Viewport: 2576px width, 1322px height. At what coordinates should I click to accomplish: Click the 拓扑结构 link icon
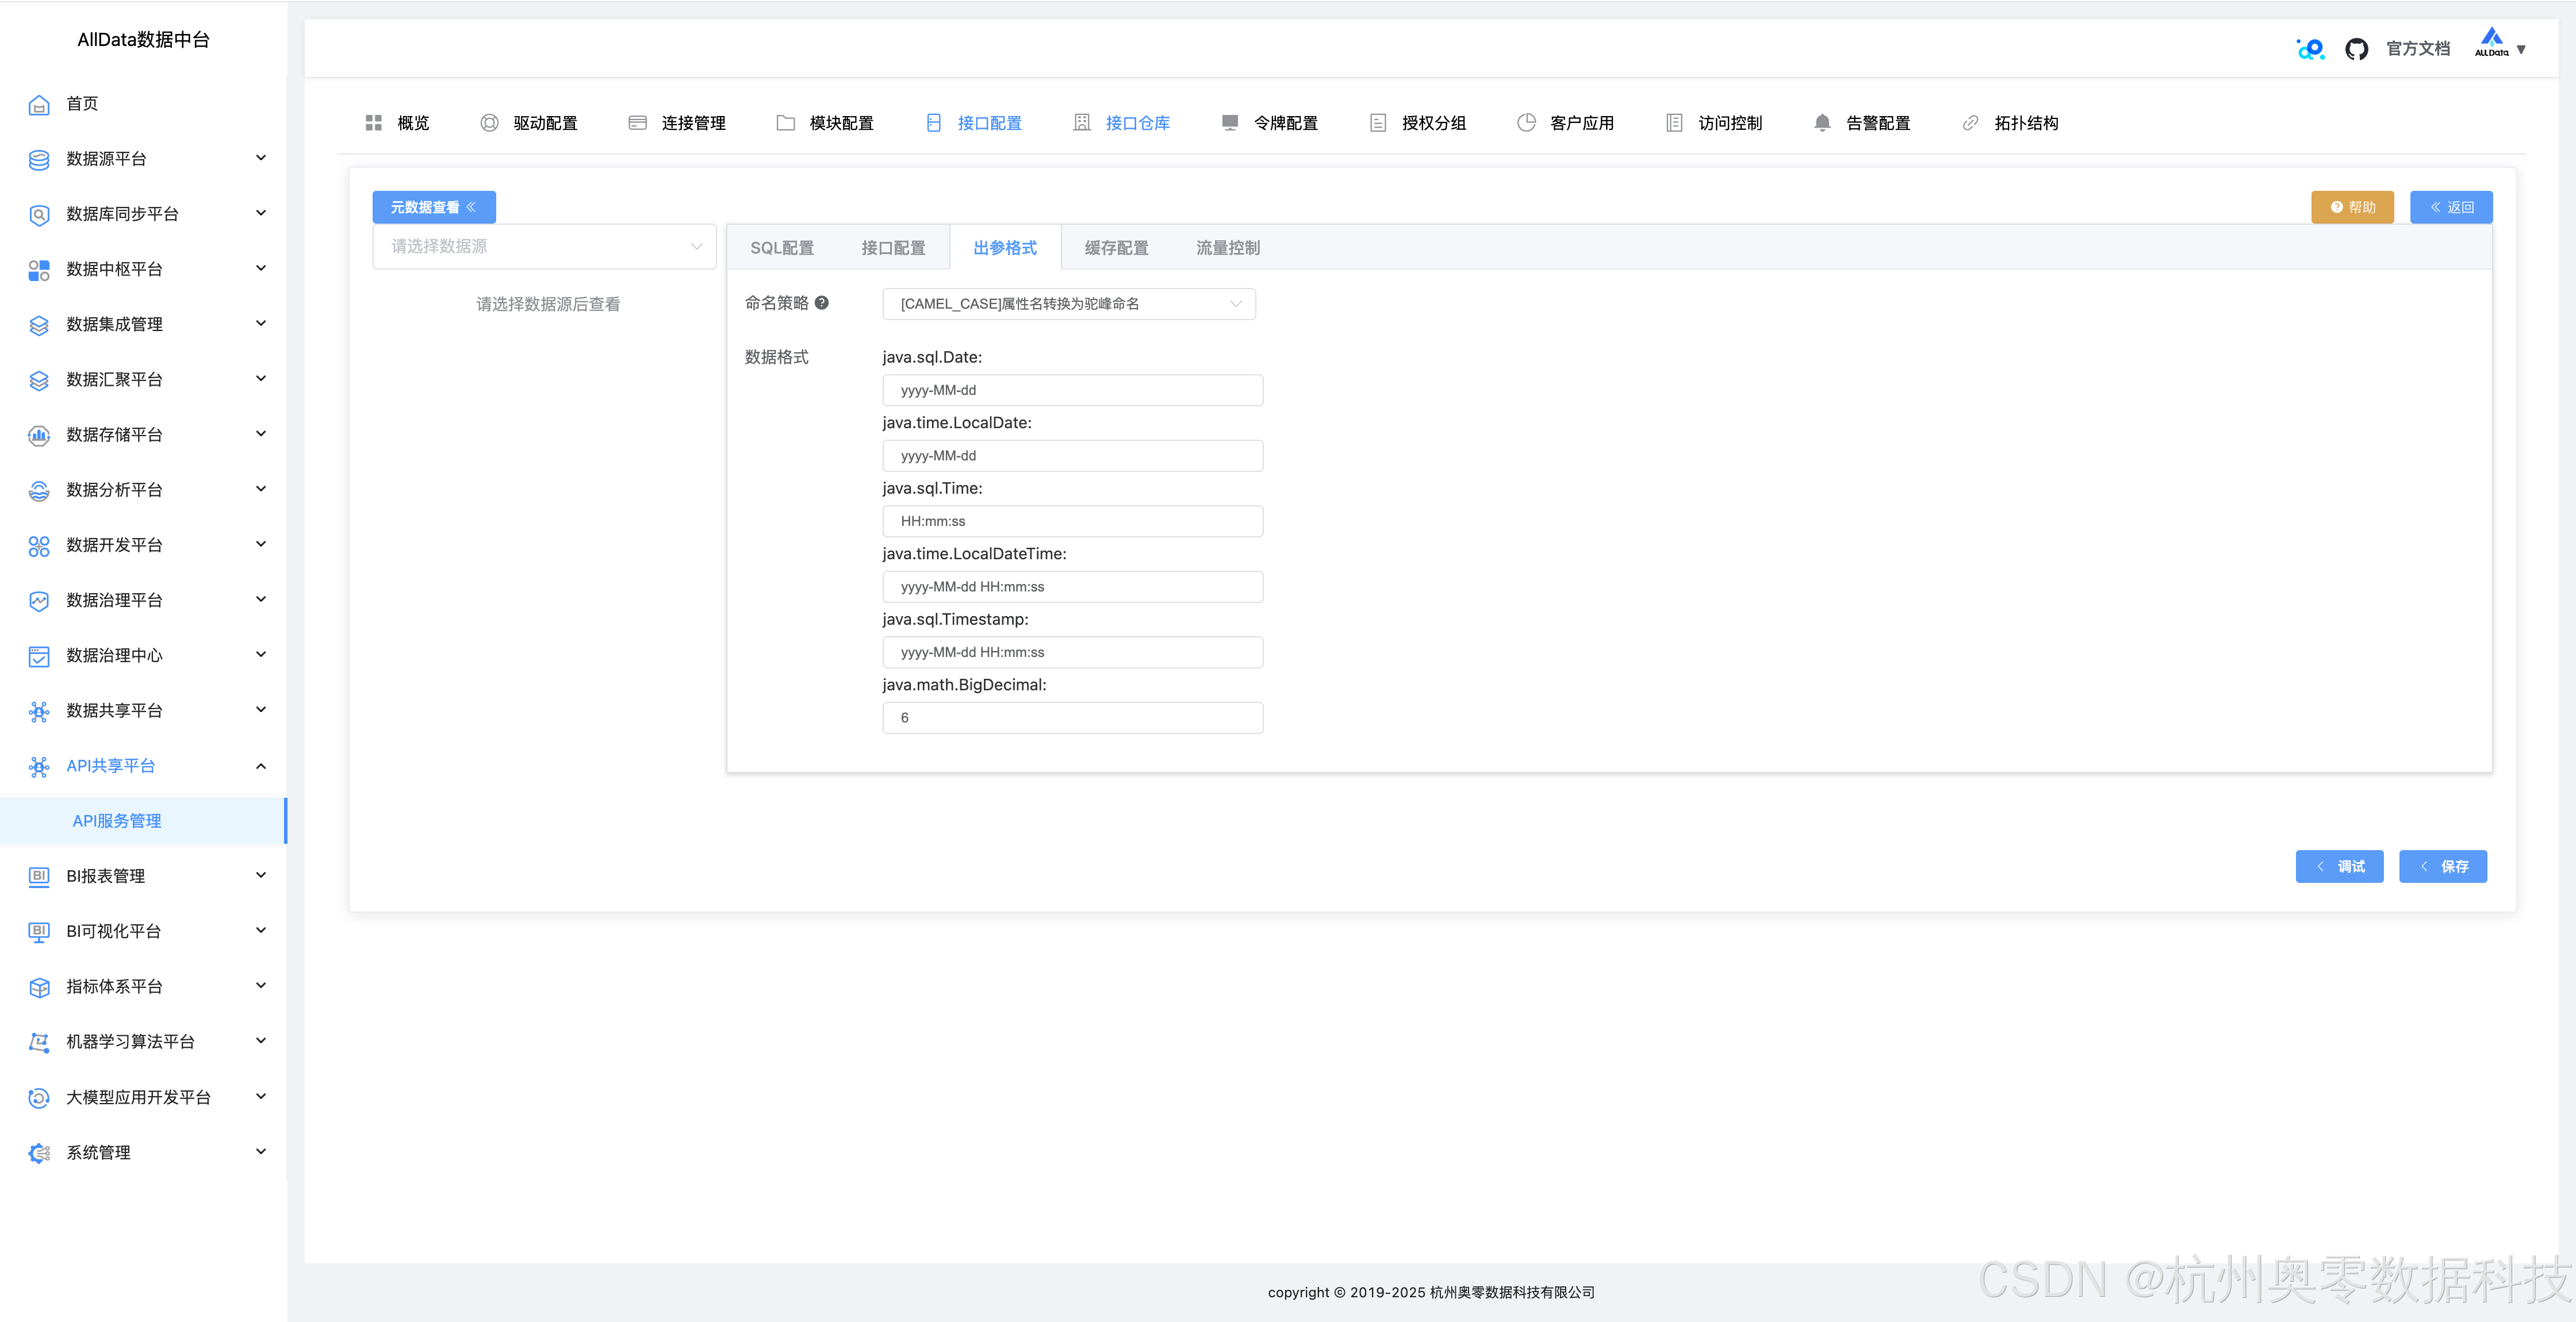1970,123
